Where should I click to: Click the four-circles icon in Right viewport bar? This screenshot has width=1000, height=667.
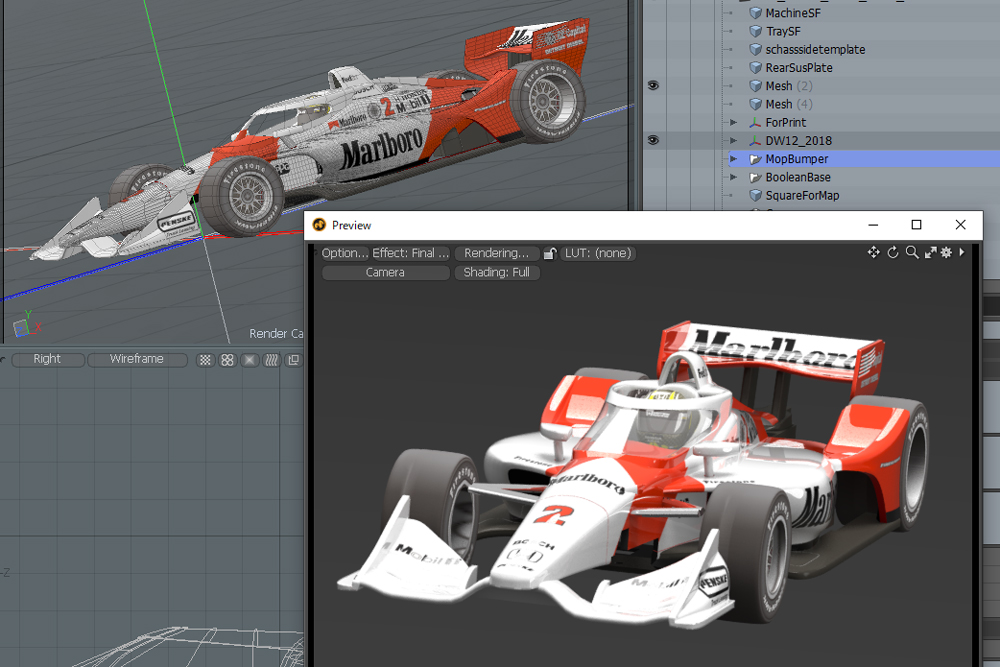click(227, 360)
